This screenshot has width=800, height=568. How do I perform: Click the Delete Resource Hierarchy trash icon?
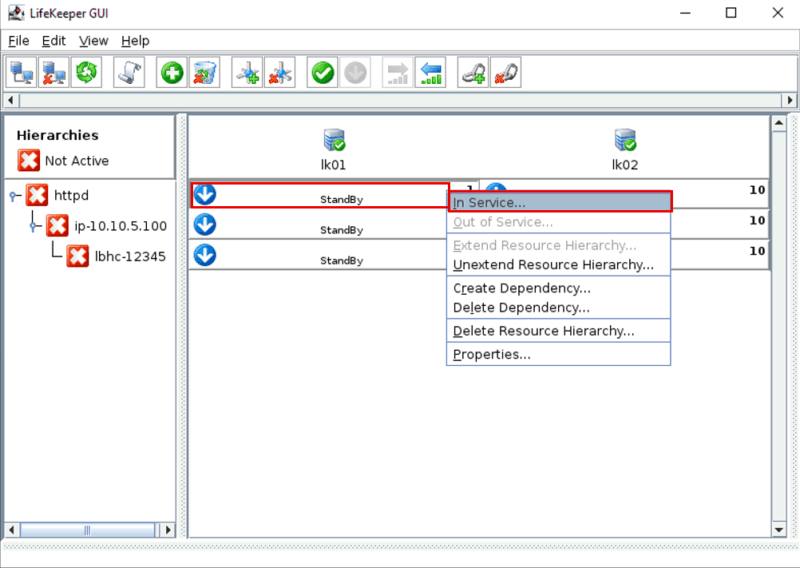204,72
